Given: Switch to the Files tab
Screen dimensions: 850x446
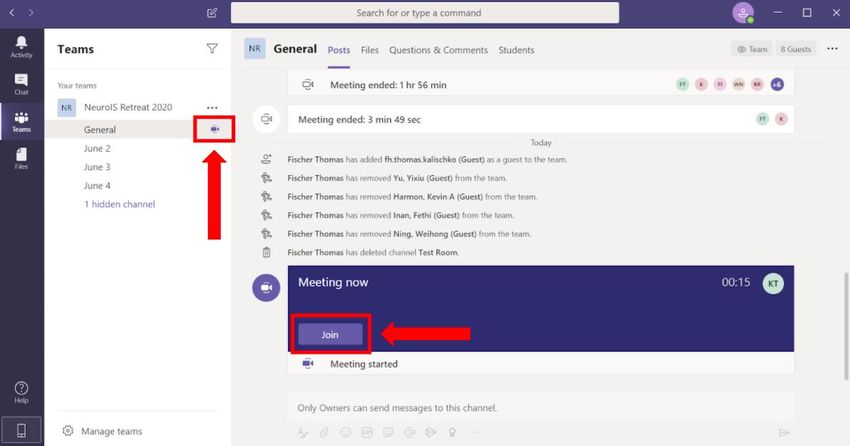Looking at the screenshot, I should tap(370, 50).
